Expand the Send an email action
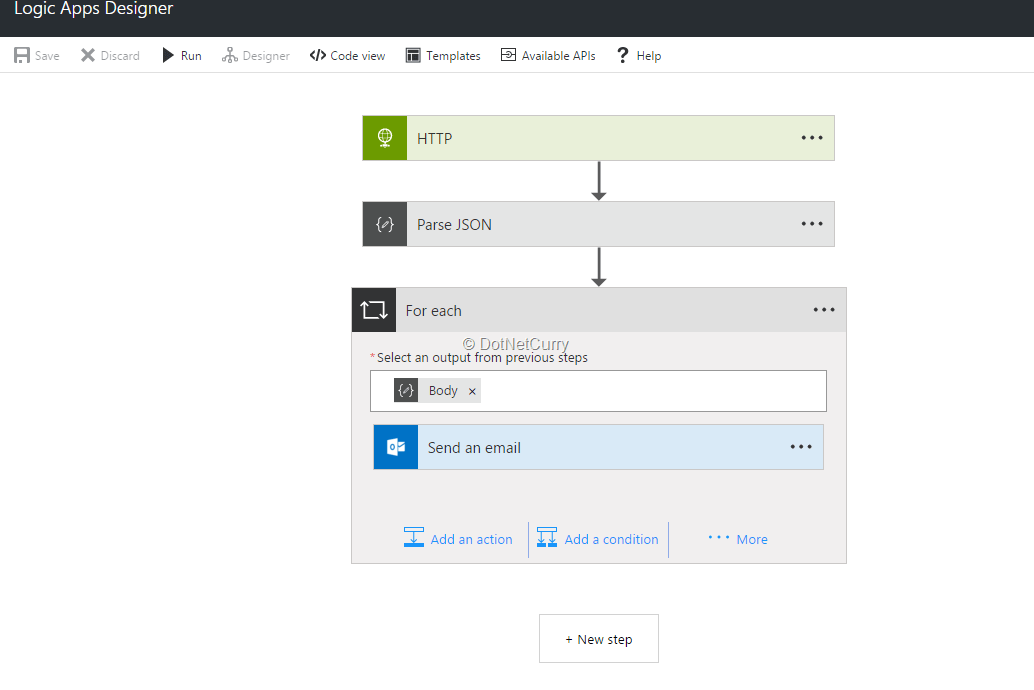 click(598, 447)
